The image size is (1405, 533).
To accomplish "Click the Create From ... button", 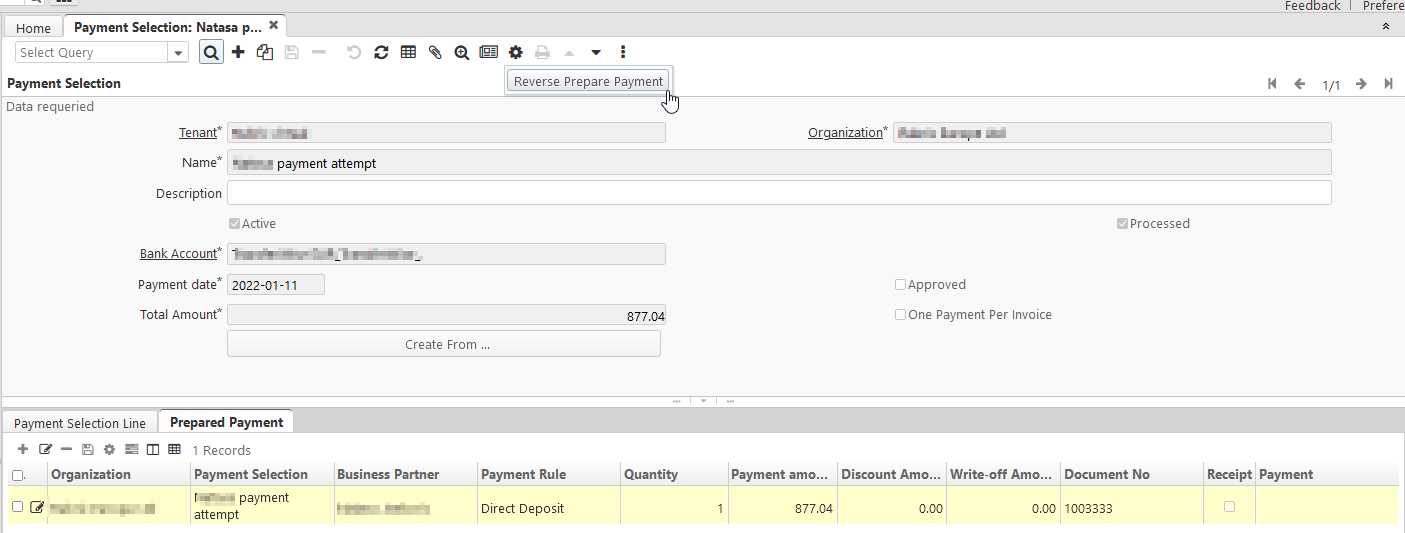I will (444, 344).
